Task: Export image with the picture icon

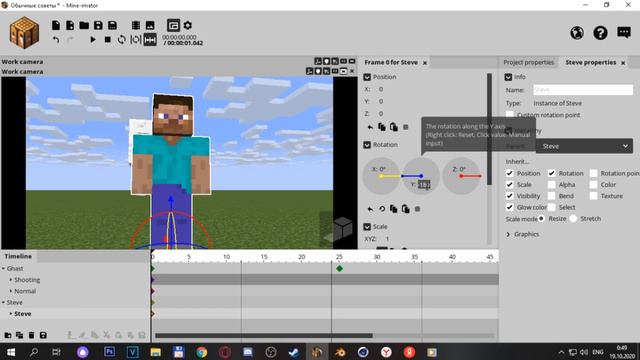Action: (150, 25)
